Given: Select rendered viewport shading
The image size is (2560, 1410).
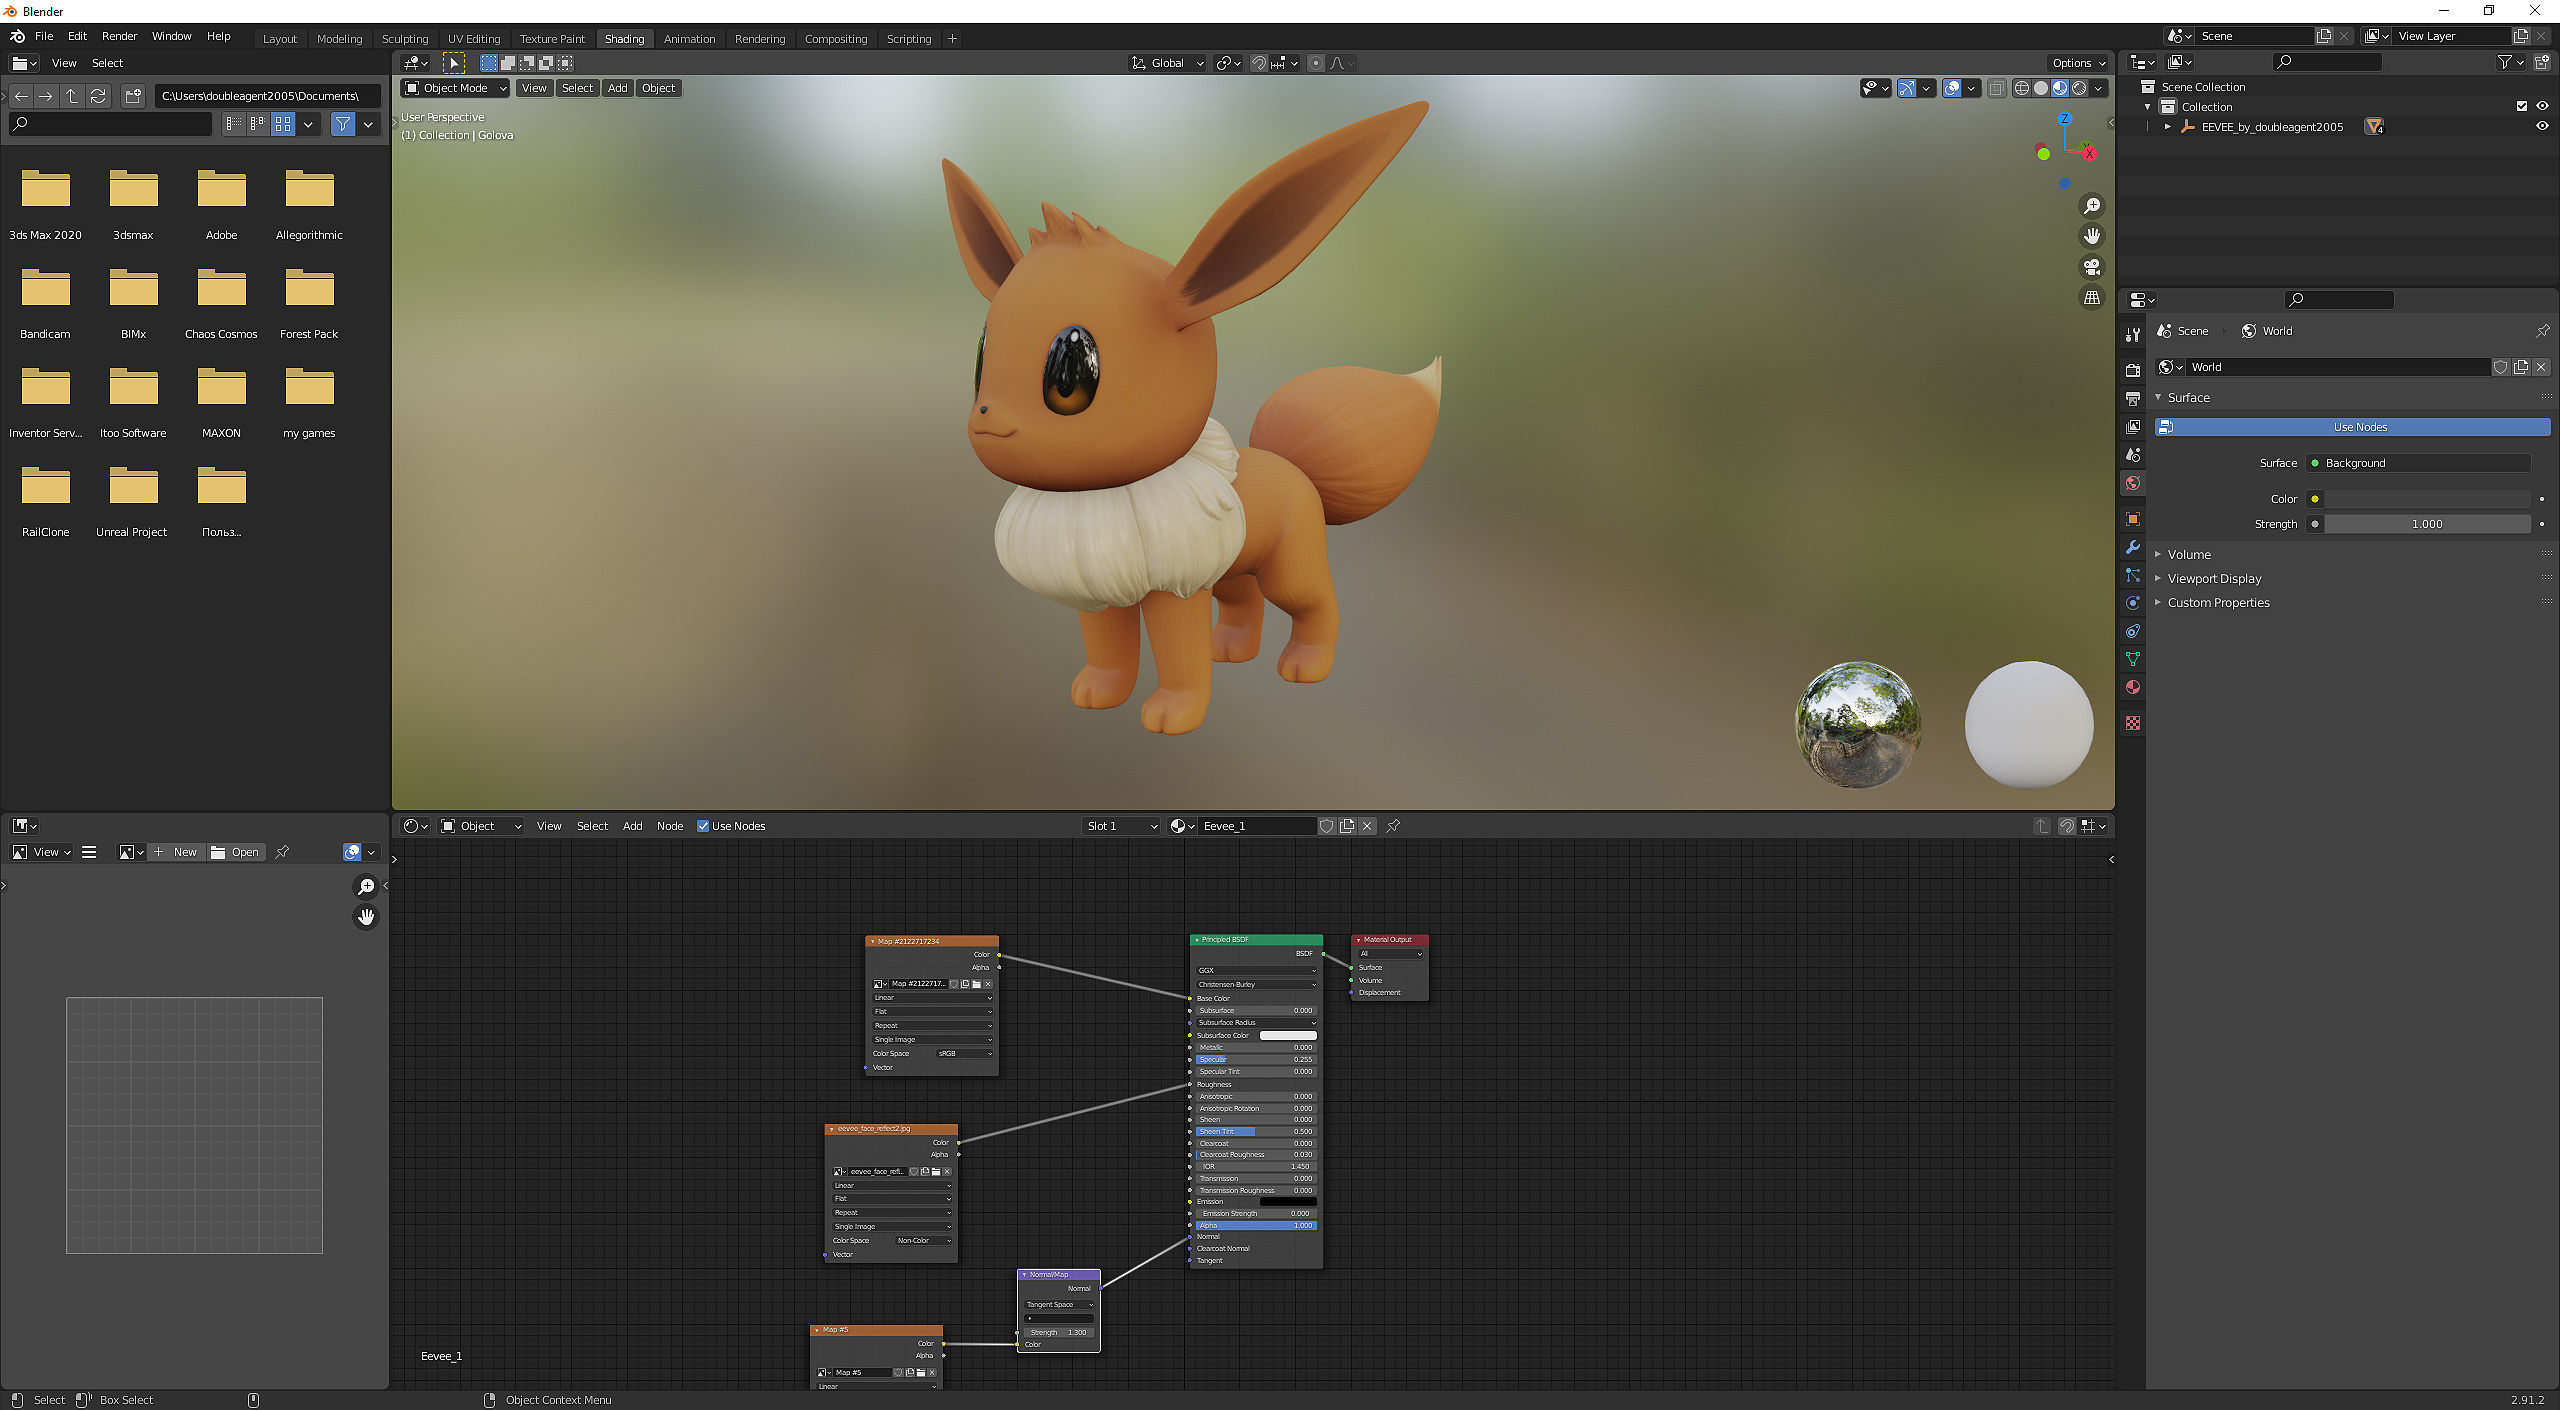Looking at the screenshot, I should (2079, 88).
